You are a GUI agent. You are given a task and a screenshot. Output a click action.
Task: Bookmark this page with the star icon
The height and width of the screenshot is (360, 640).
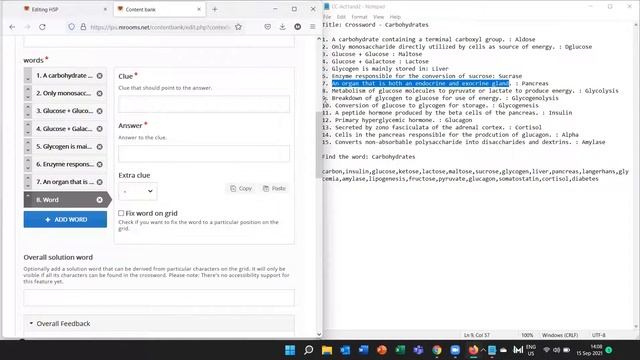pos(238,27)
